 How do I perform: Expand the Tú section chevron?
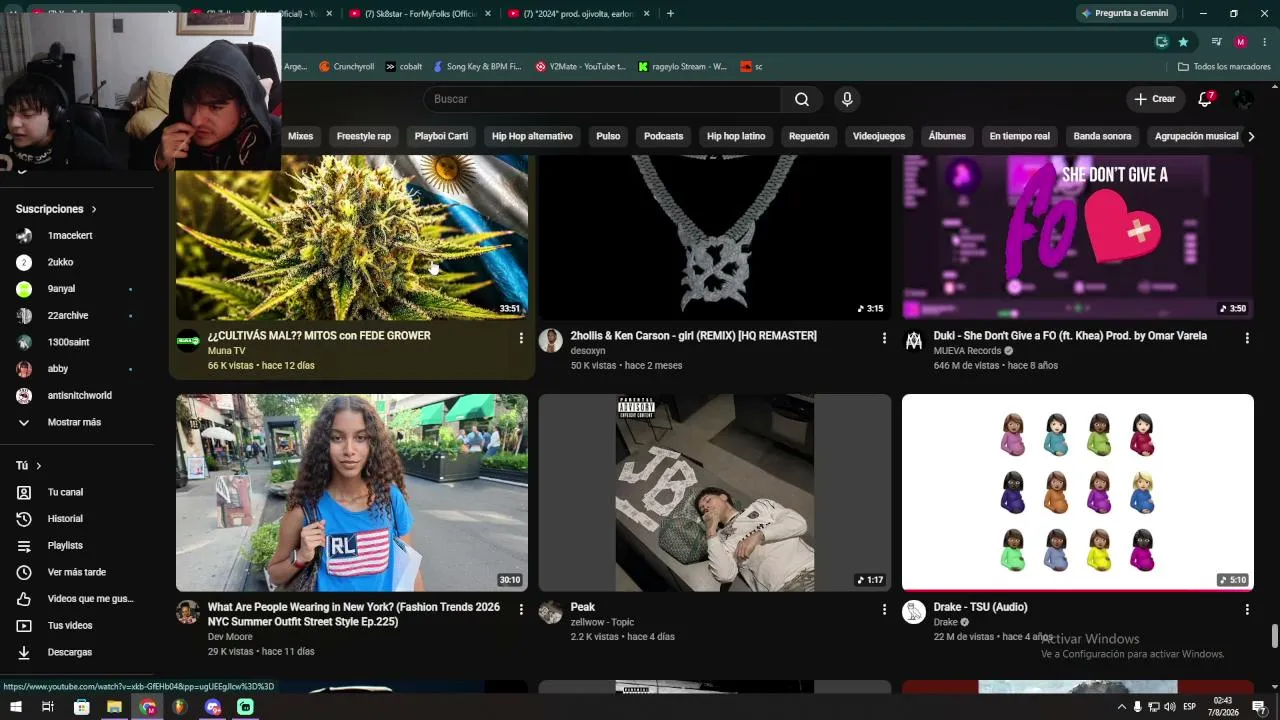pyautogui.click(x=39, y=466)
